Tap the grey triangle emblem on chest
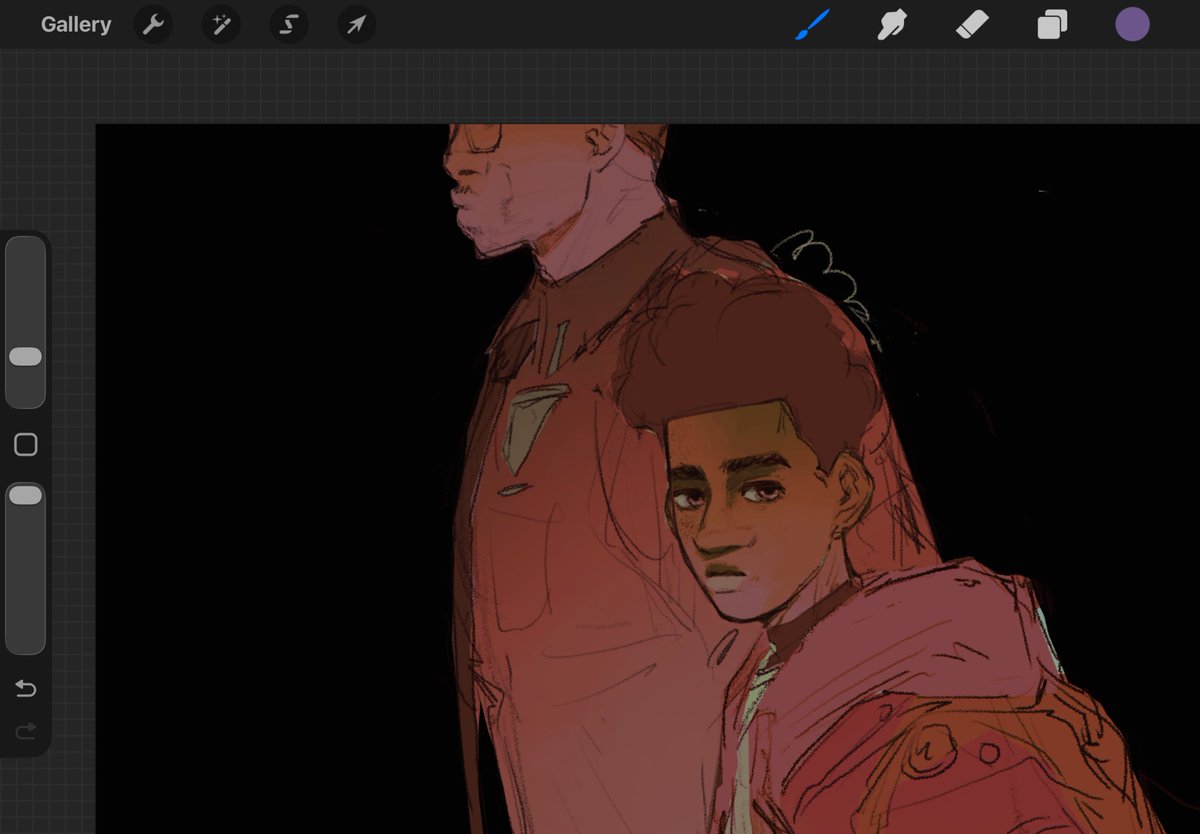1200x834 pixels. click(x=534, y=428)
